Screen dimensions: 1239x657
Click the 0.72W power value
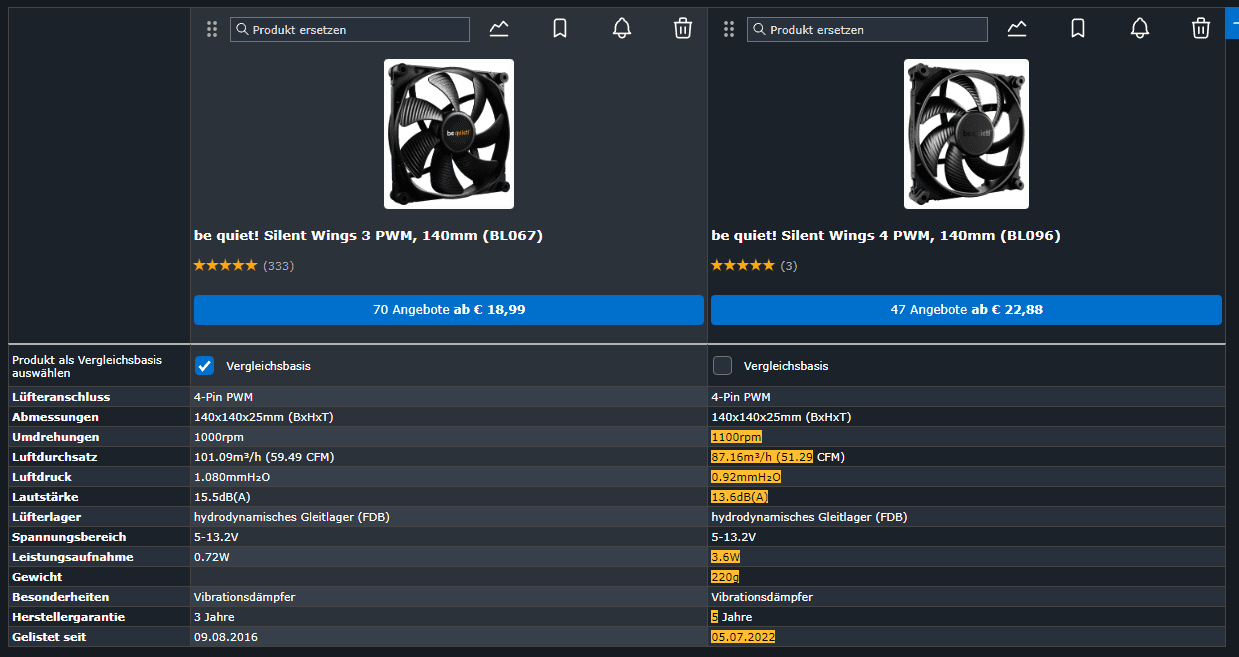[x=212, y=557]
